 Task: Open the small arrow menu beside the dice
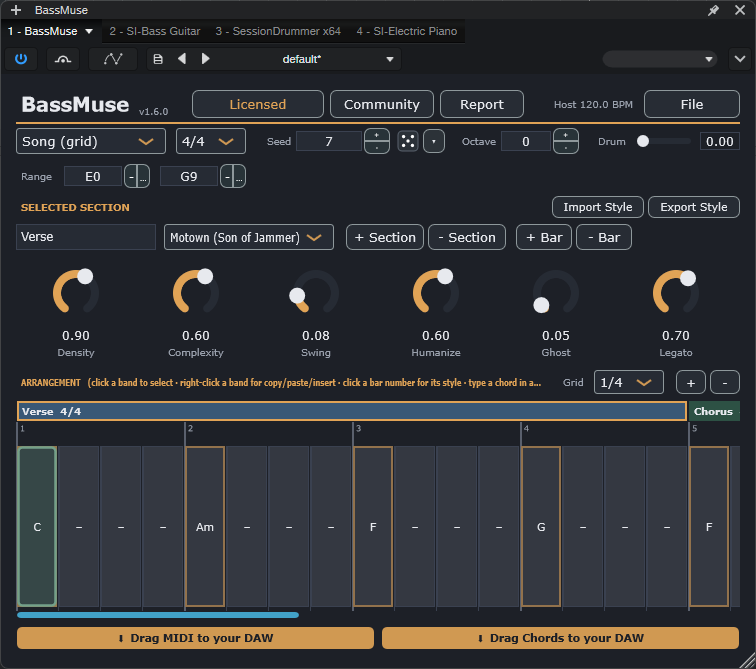coord(433,141)
